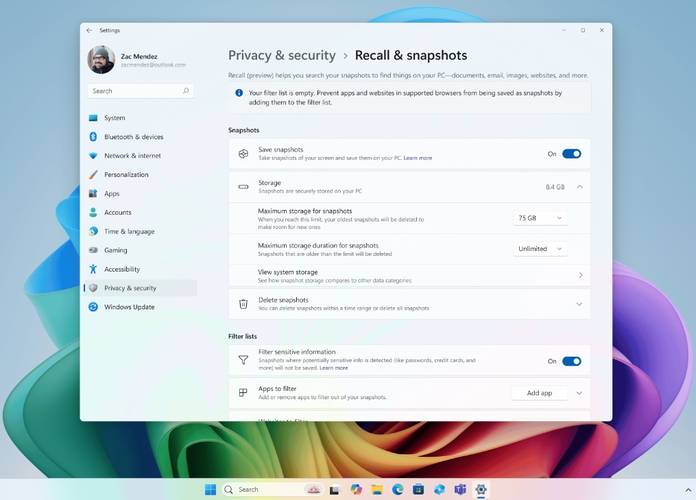696x500 pixels.
Task: Click the Time & language globe icon
Action: pos(93,231)
